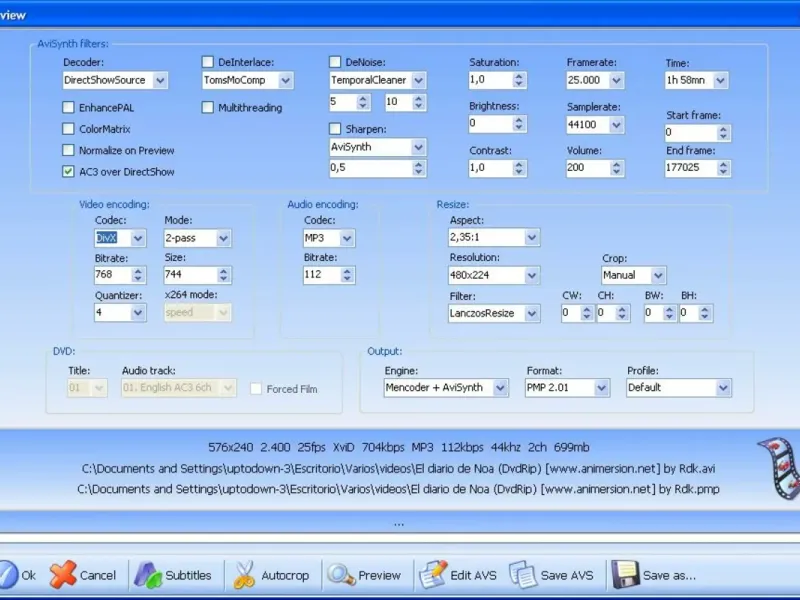Click the Save AVS documents icon
800x600 pixels.
tap(521, 575)
